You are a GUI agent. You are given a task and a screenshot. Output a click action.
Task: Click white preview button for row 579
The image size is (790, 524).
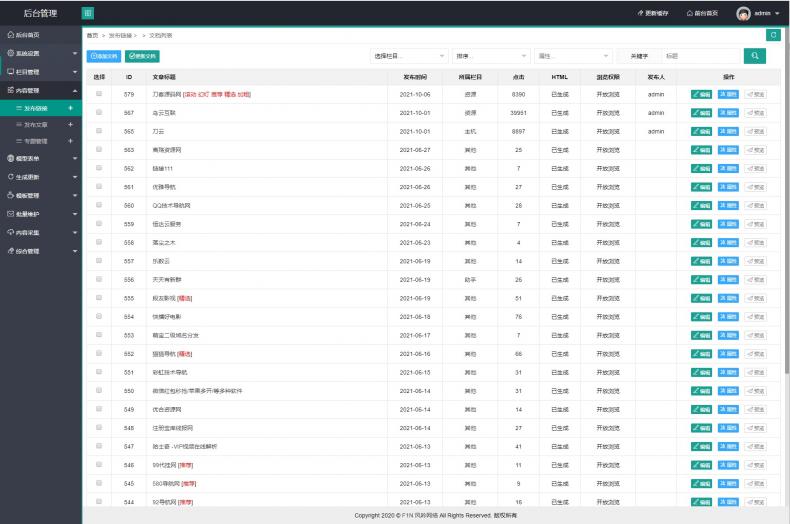pyautogui.click(x=755, y=94)
